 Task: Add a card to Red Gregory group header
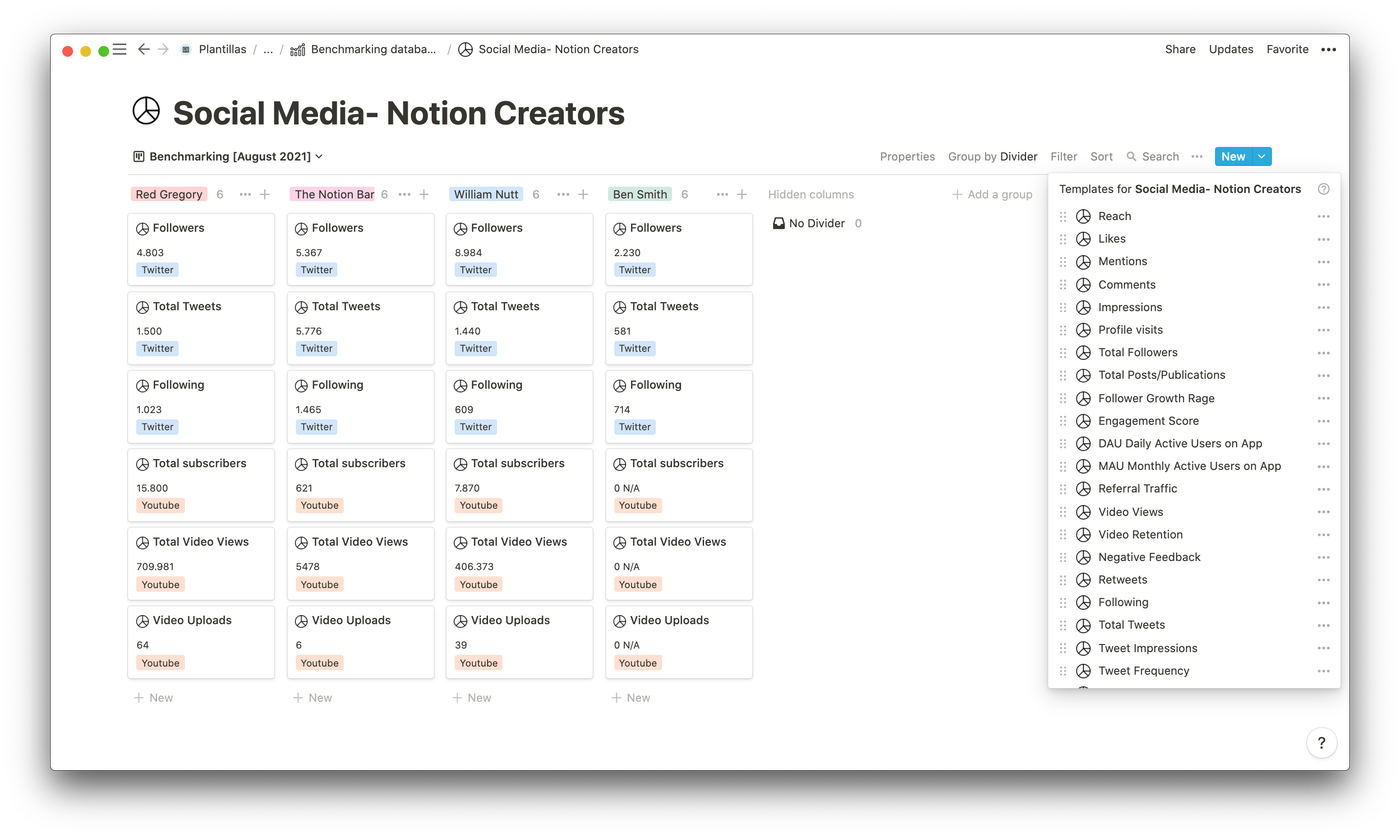coord(265,194)
